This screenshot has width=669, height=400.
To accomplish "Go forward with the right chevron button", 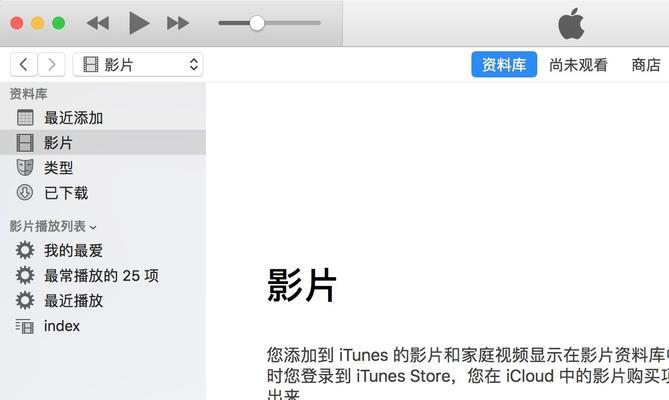I will tap(52, 65).
